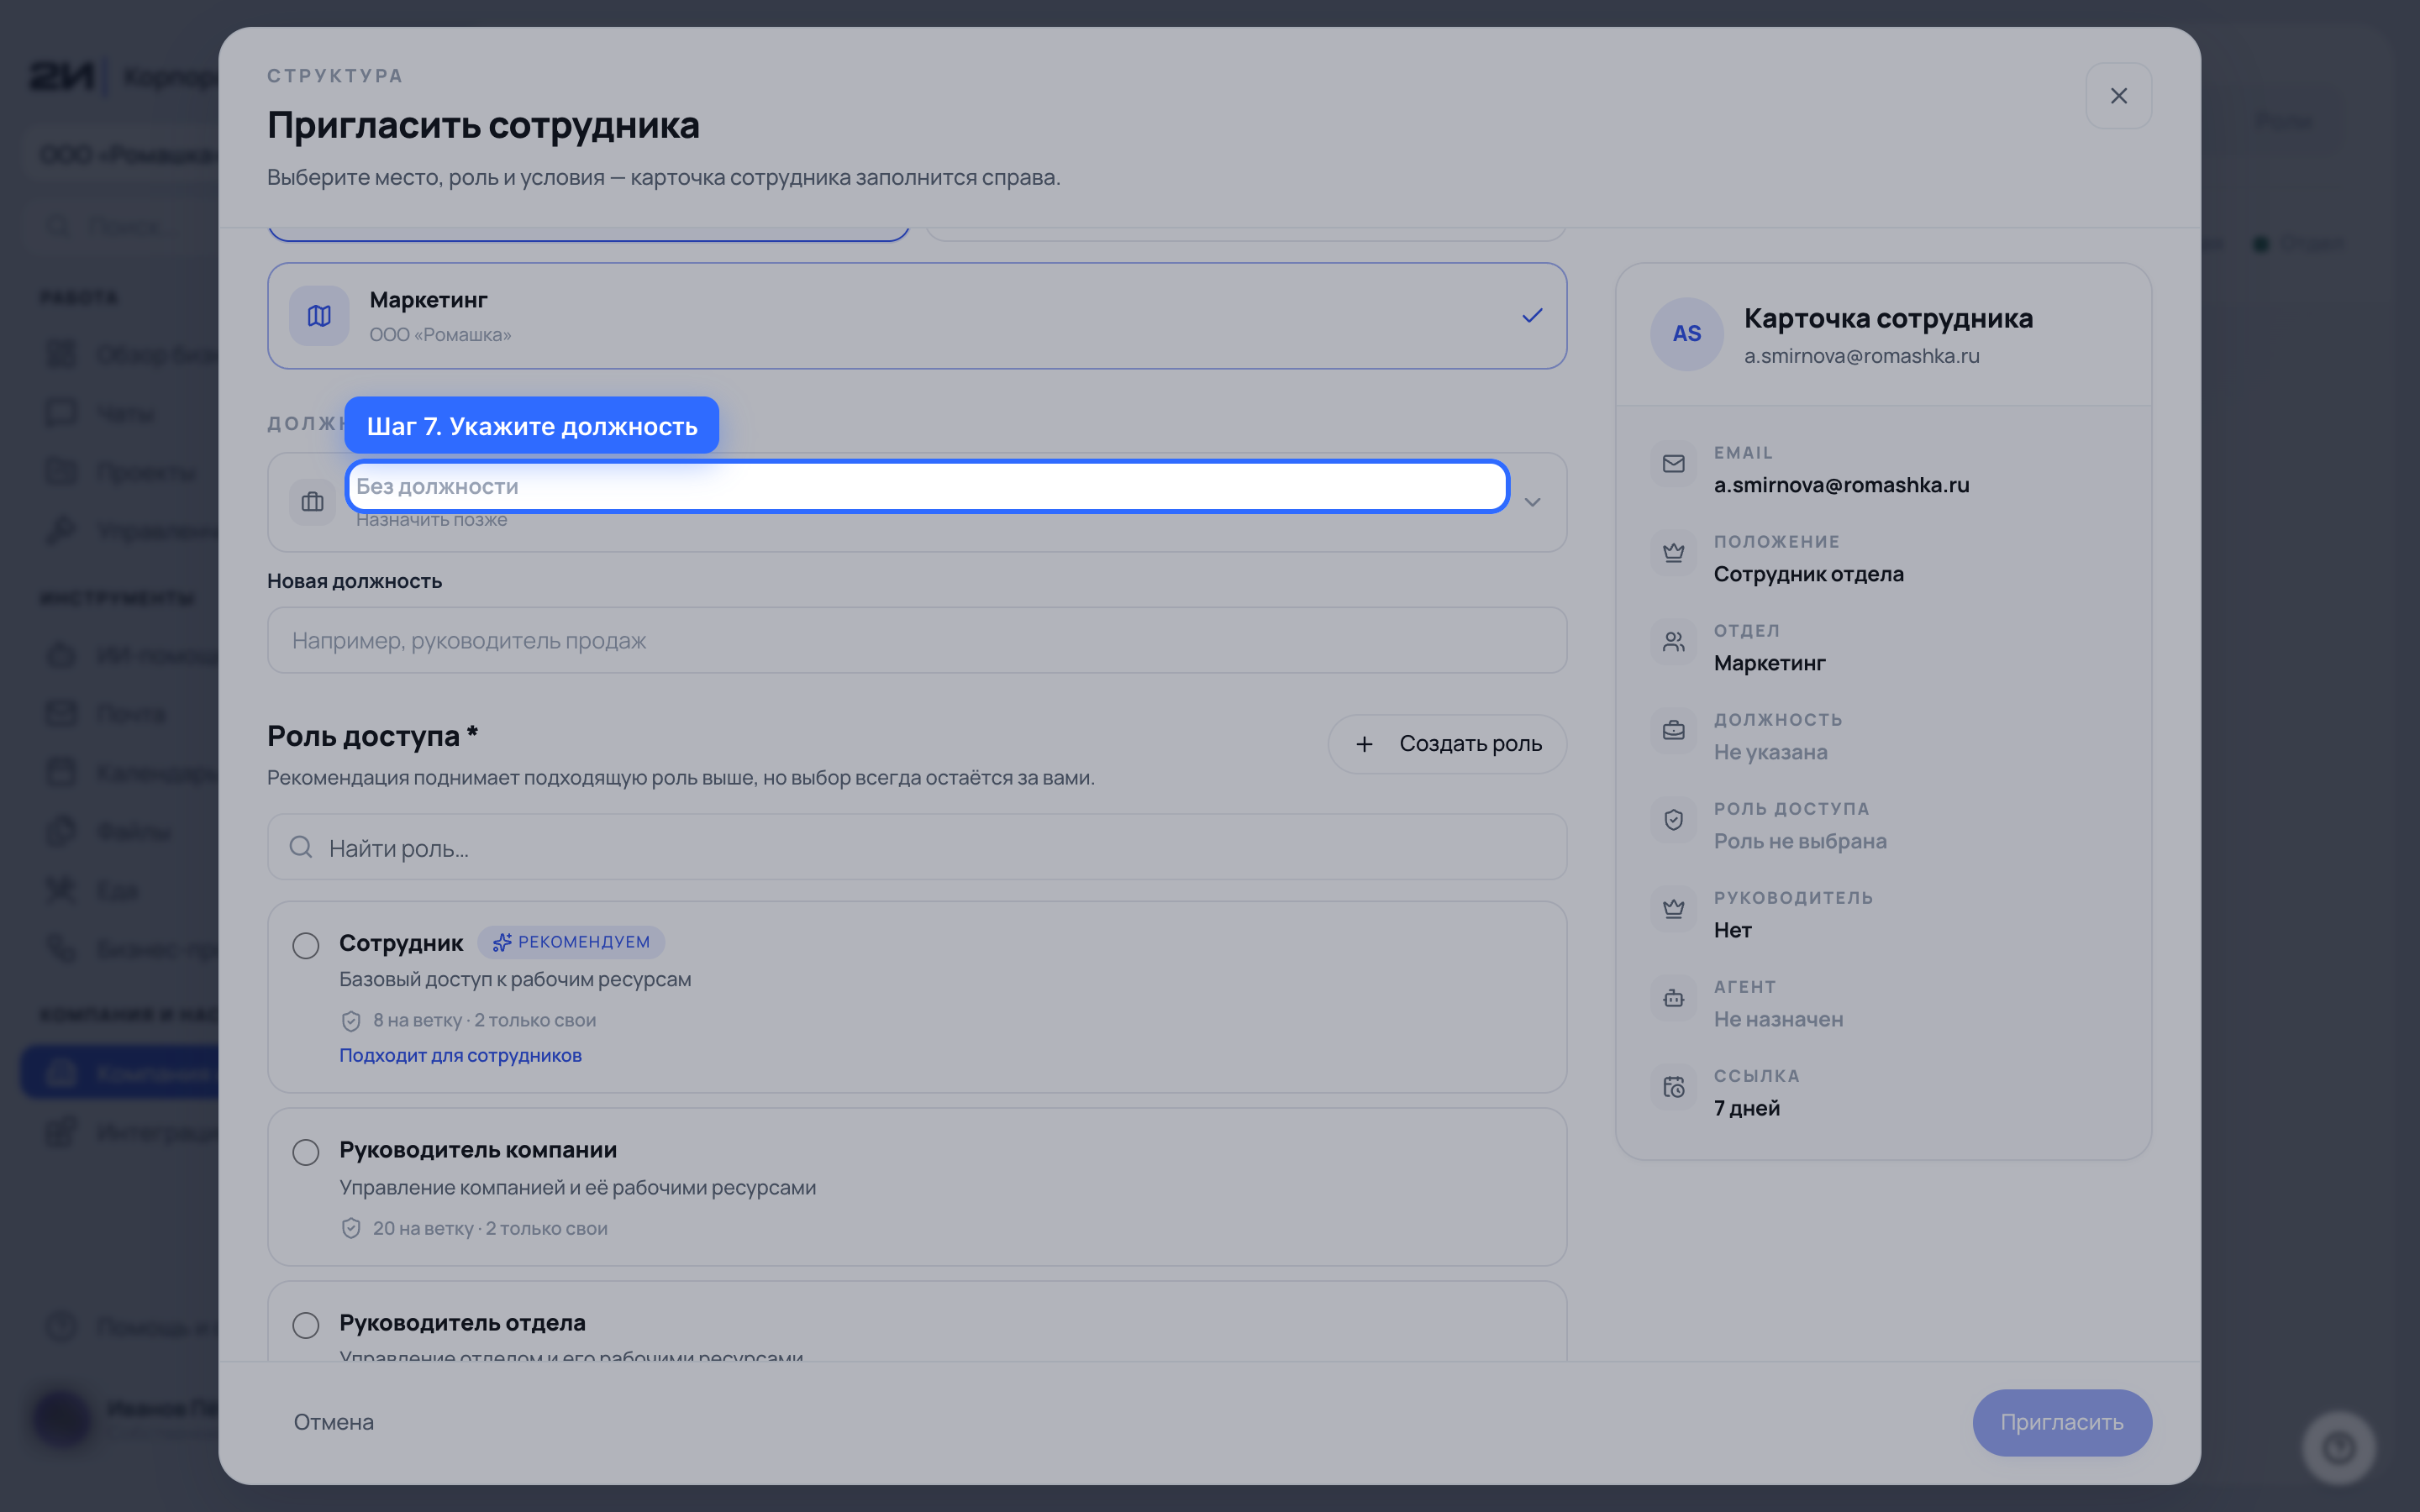Expand position list with chevron arrow
2420x1512 pixels.
pyautogui.click(x=1532, y=502)
